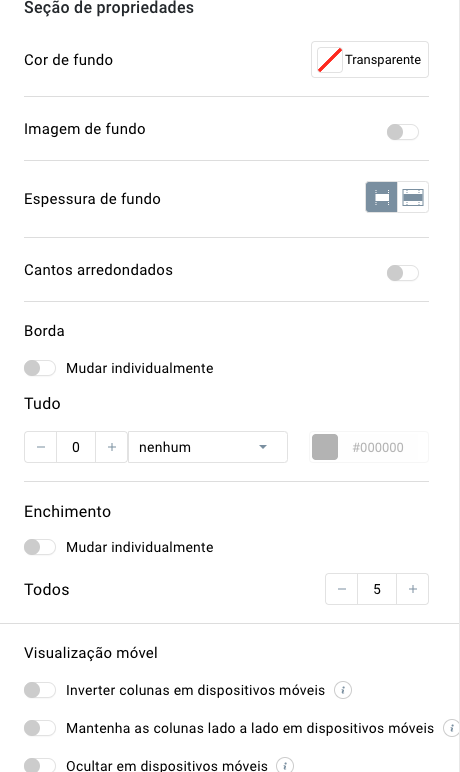Viewport: 460px width, 772px height.
Task: Open the nenhum border style dropdown
Action: pos(208,447)
